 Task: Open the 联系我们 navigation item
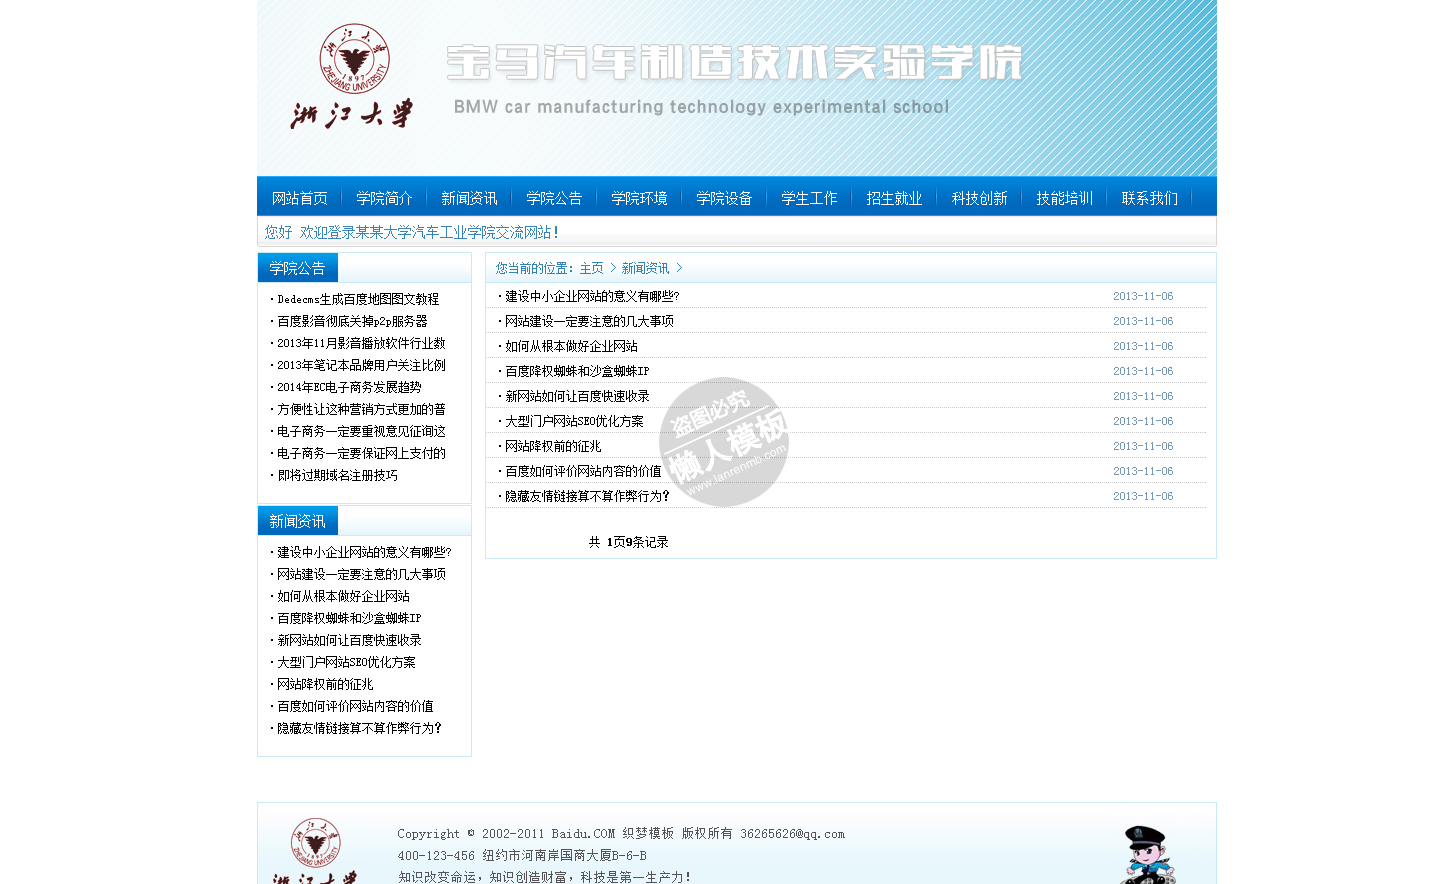(x=1149, y=198)
